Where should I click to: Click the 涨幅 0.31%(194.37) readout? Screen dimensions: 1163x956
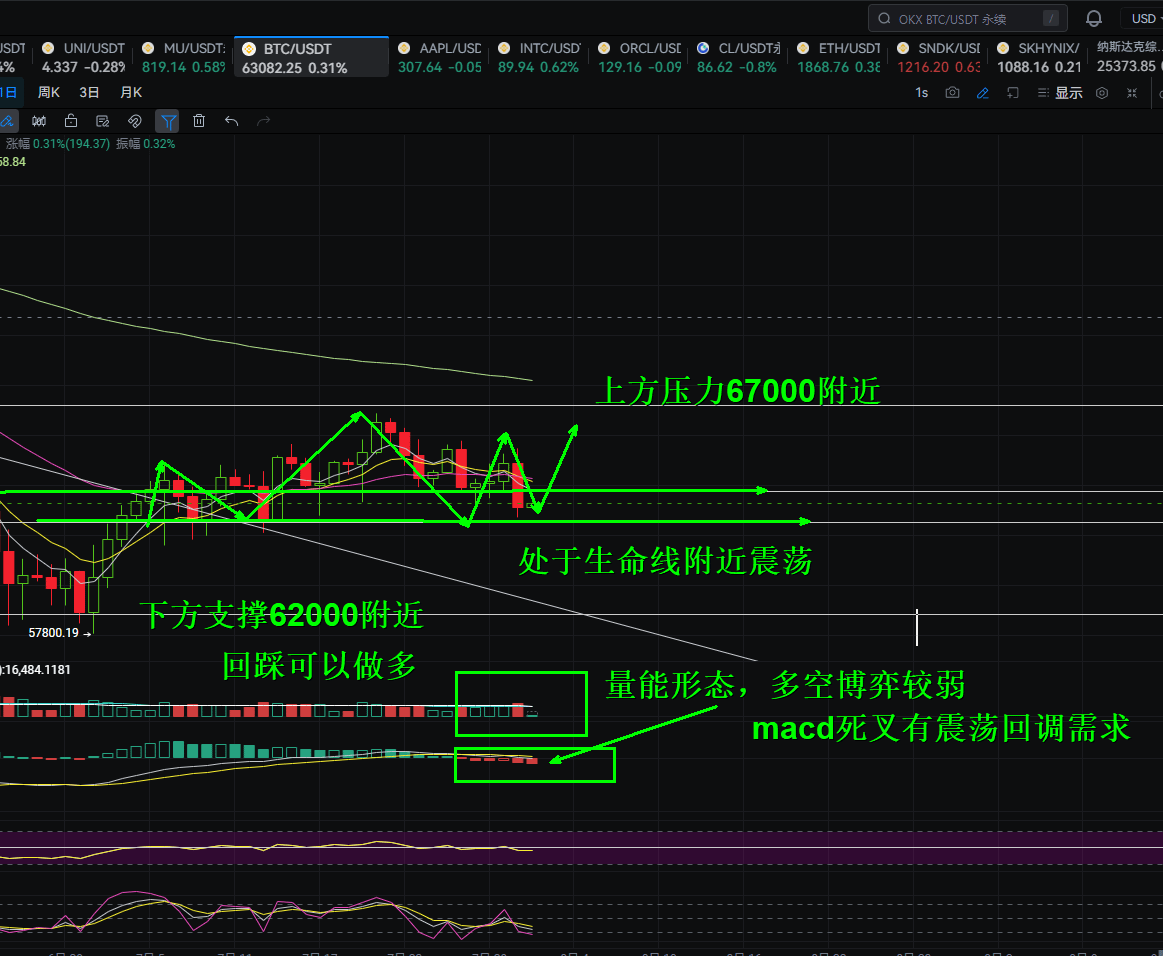pyautogui.click(x=58, y=144)
